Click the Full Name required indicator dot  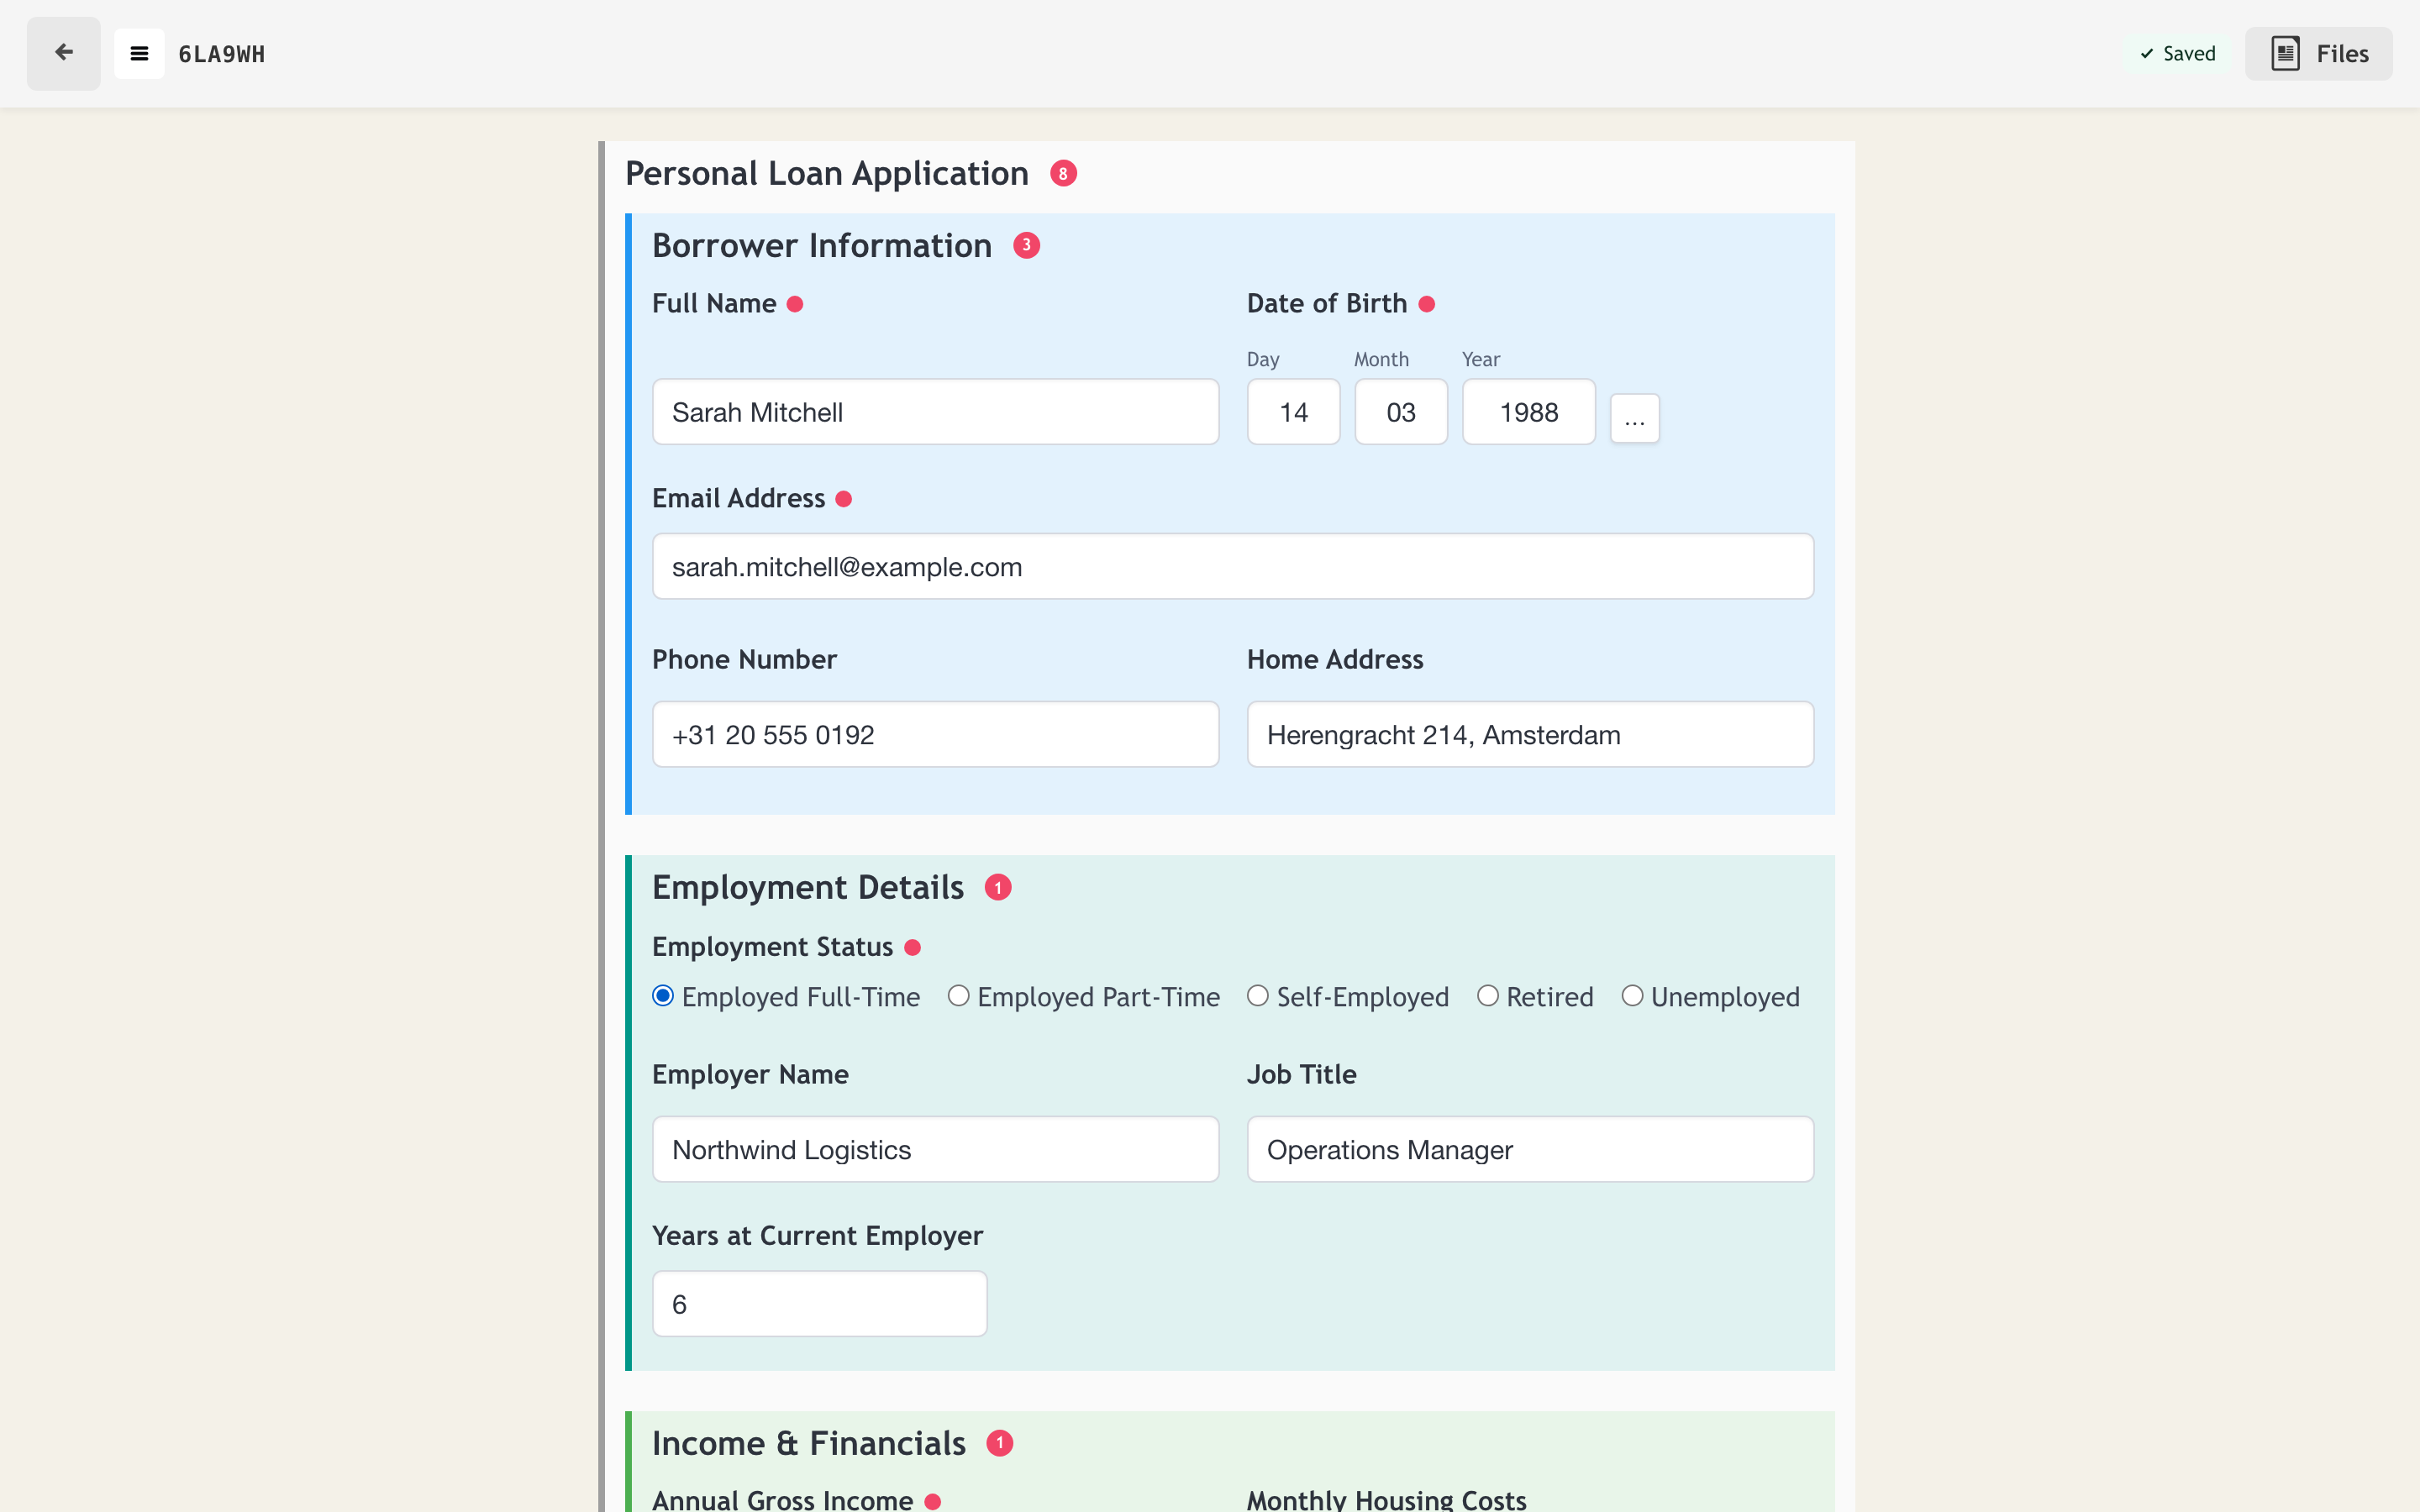tap(795, 304)
